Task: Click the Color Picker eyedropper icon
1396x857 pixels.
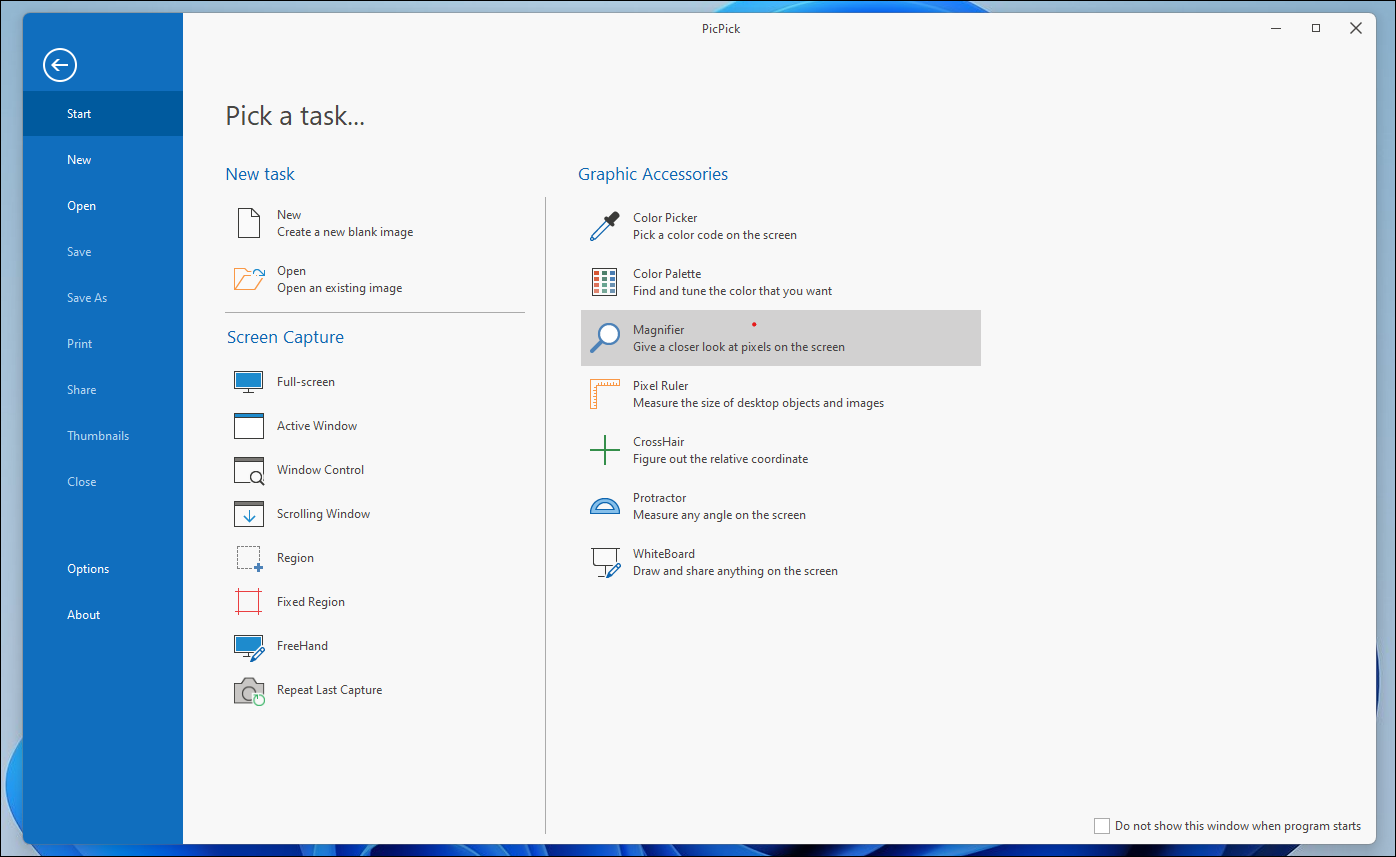Action: [x=604, y=226]
